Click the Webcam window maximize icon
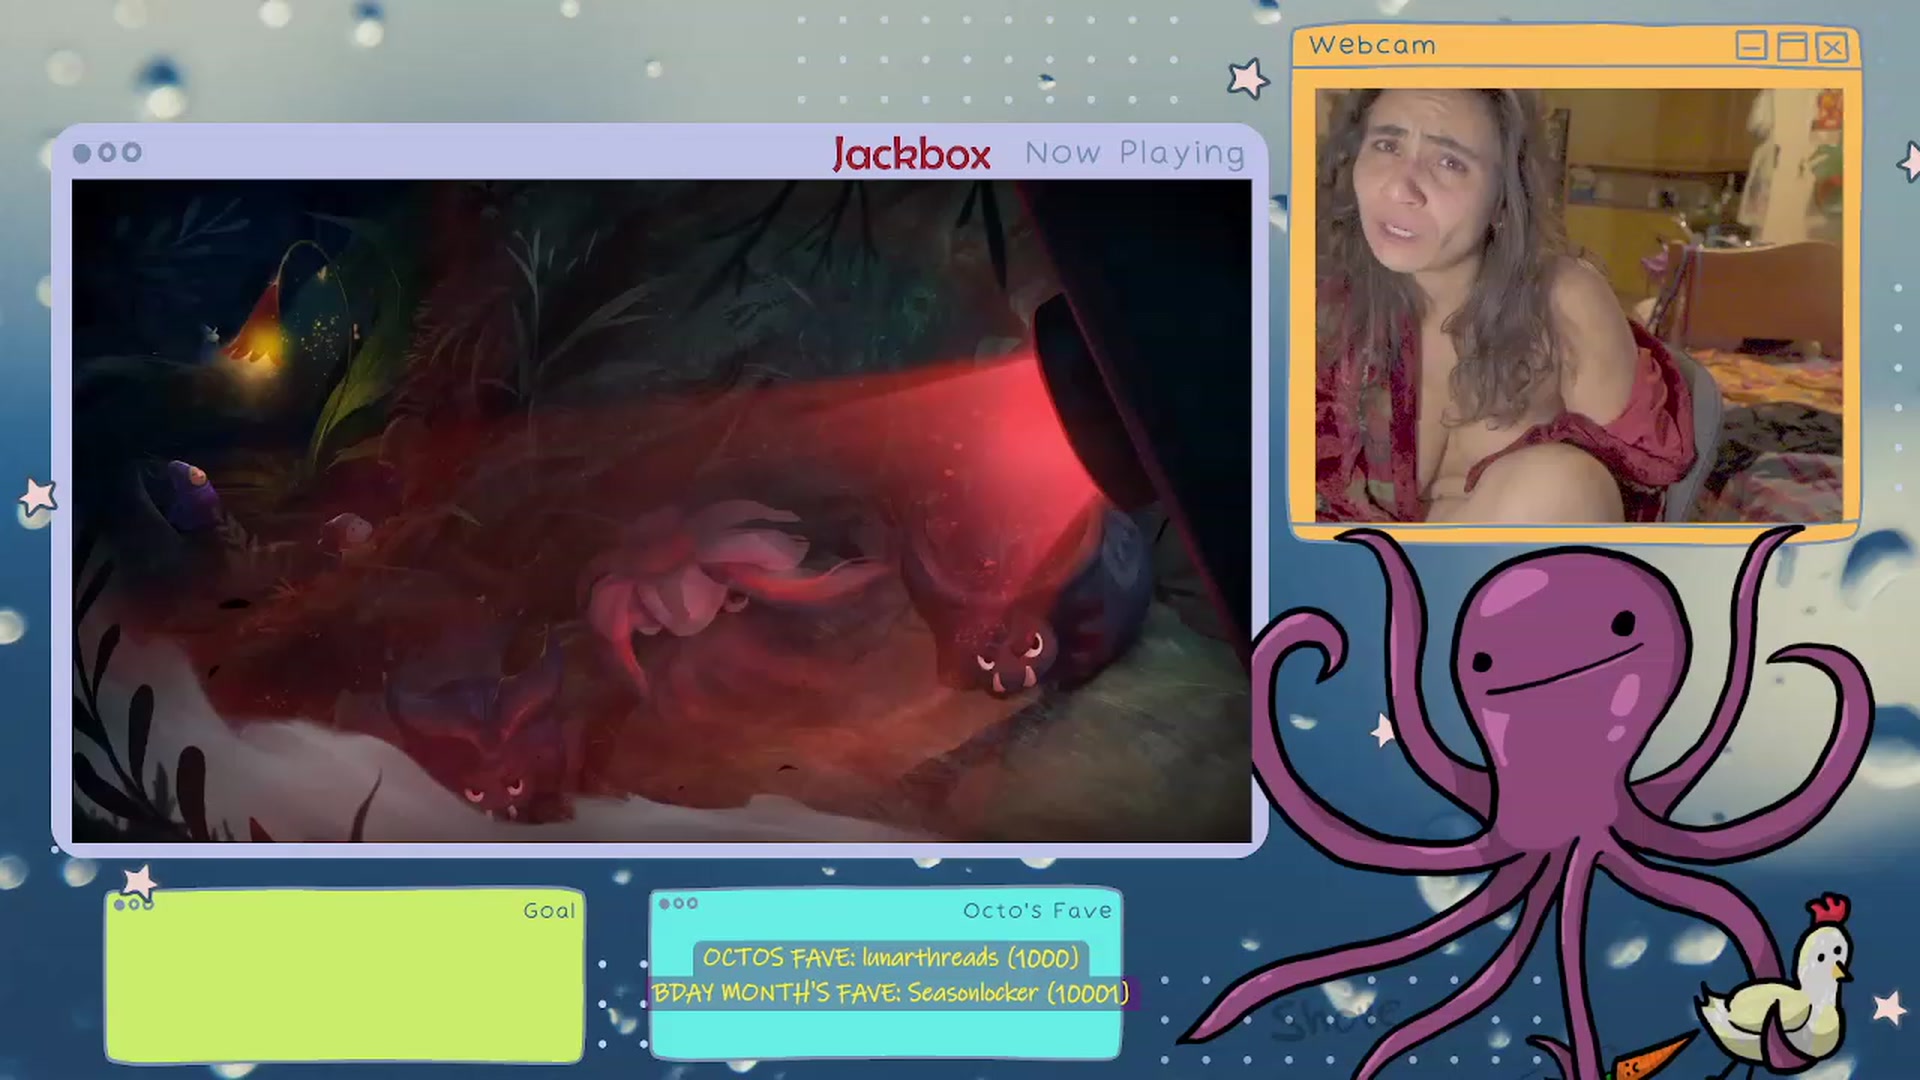 (1792, 46)
